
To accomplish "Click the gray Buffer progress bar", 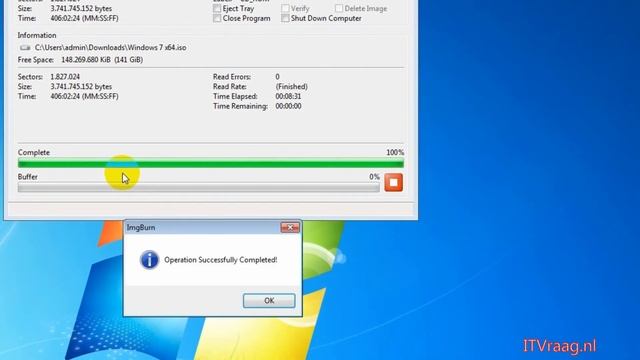I will pyautogui.click(x=199, y=188).
